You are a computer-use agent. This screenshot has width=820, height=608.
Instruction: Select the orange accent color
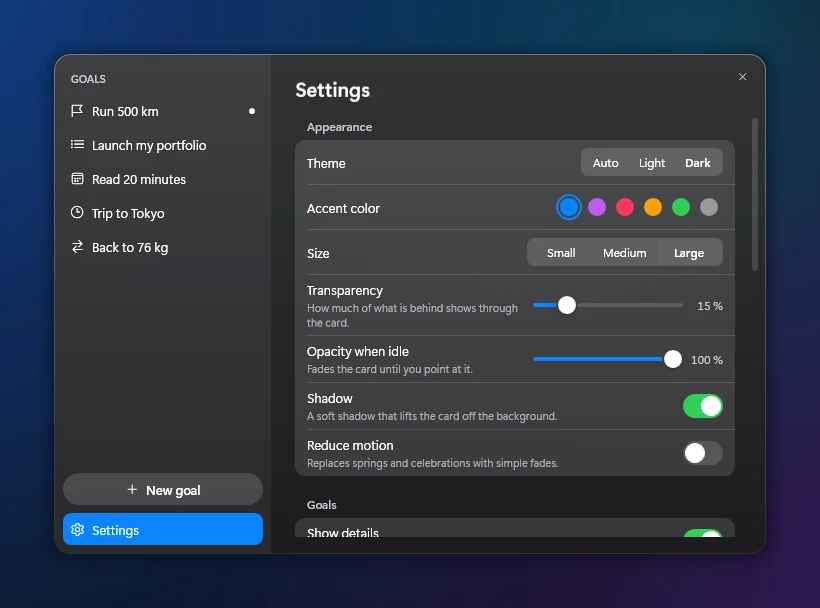point(653,208)
